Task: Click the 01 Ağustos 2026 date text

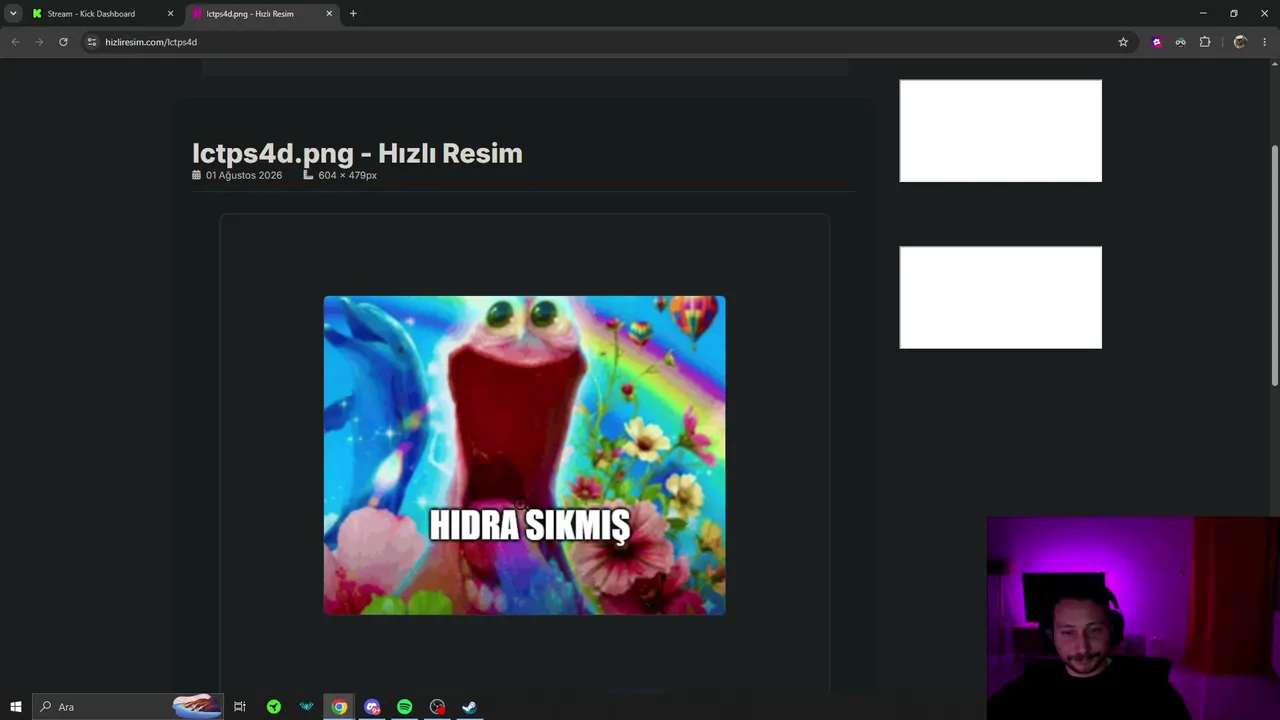Action: tap(244, 175)
